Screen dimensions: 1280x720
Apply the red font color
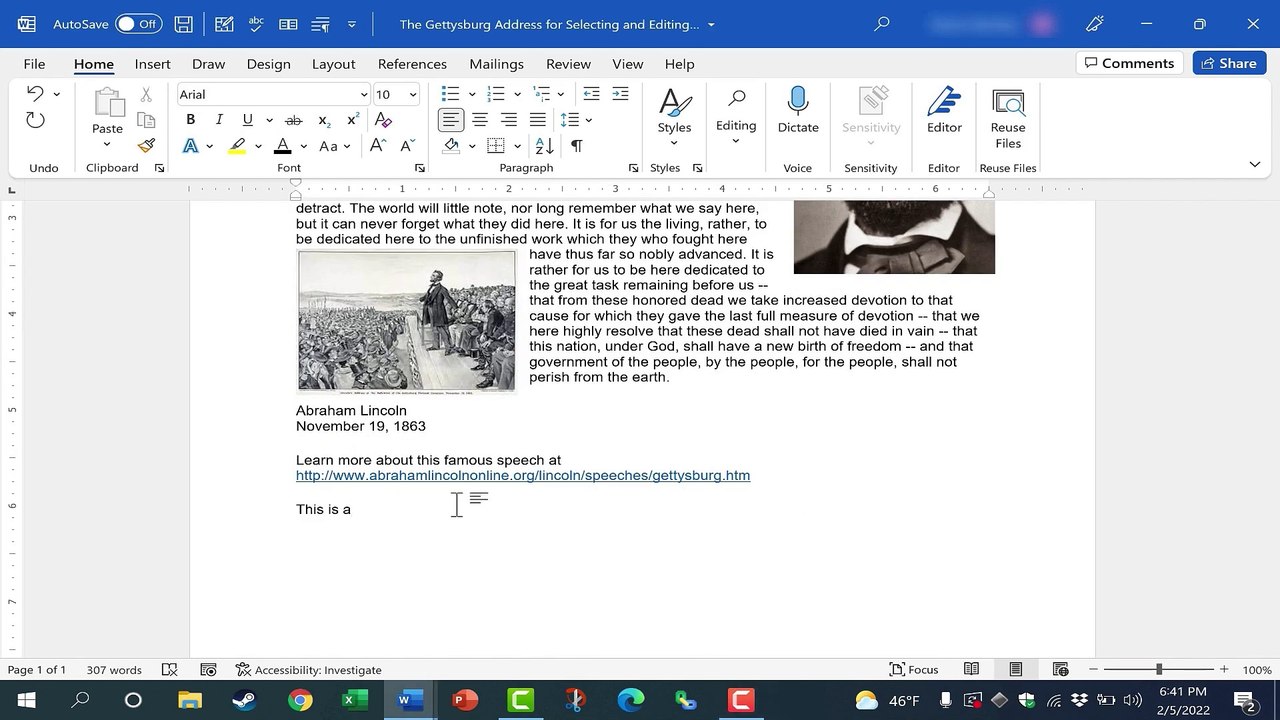point(283,146)
